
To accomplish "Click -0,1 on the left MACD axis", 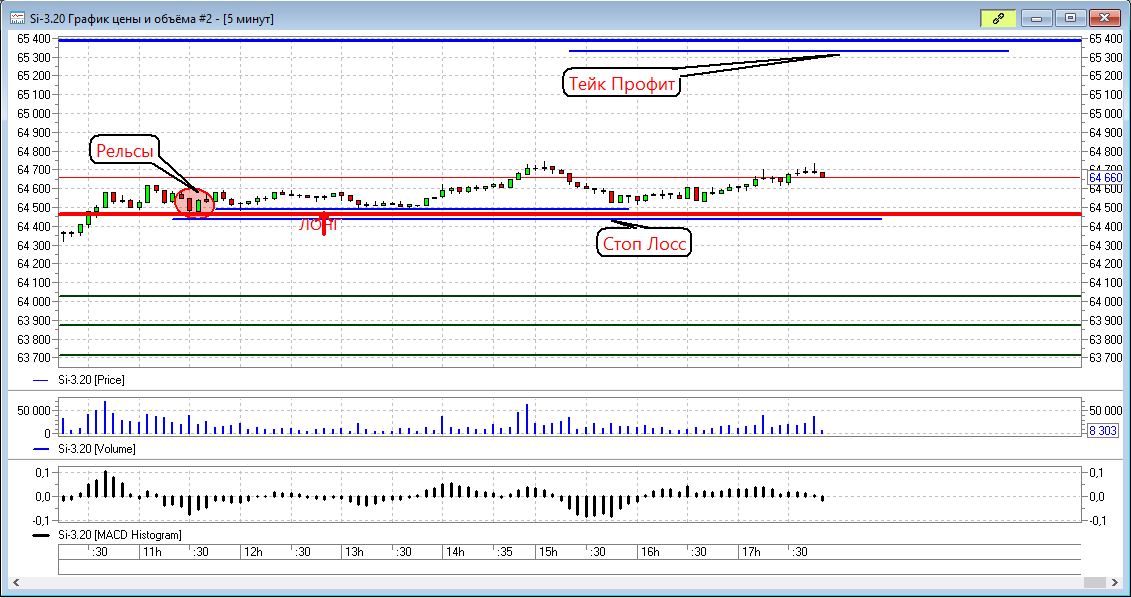I will pos(40,520).
